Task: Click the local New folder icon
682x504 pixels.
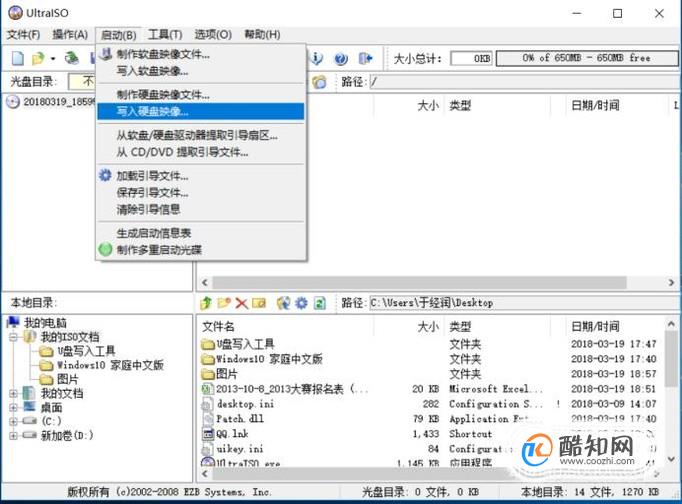Action: click(224, 303)
